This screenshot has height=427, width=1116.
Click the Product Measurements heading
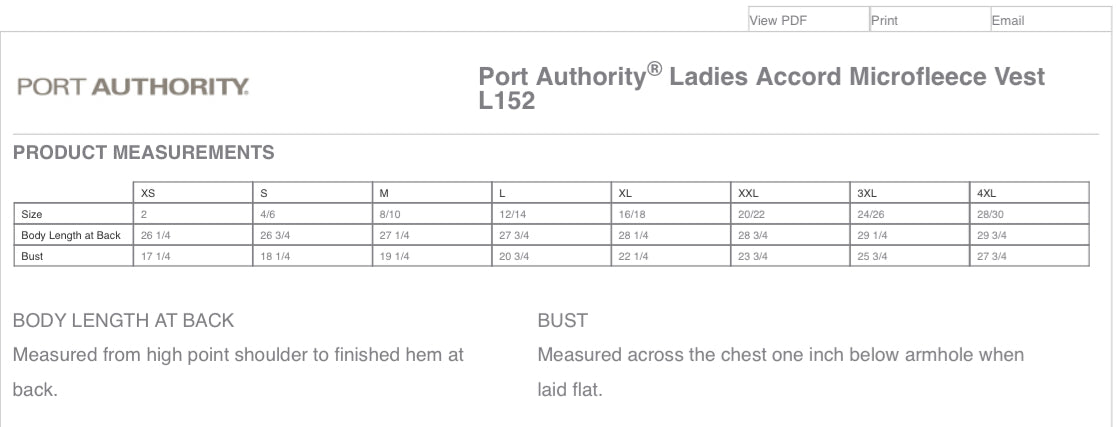[143, 153]
